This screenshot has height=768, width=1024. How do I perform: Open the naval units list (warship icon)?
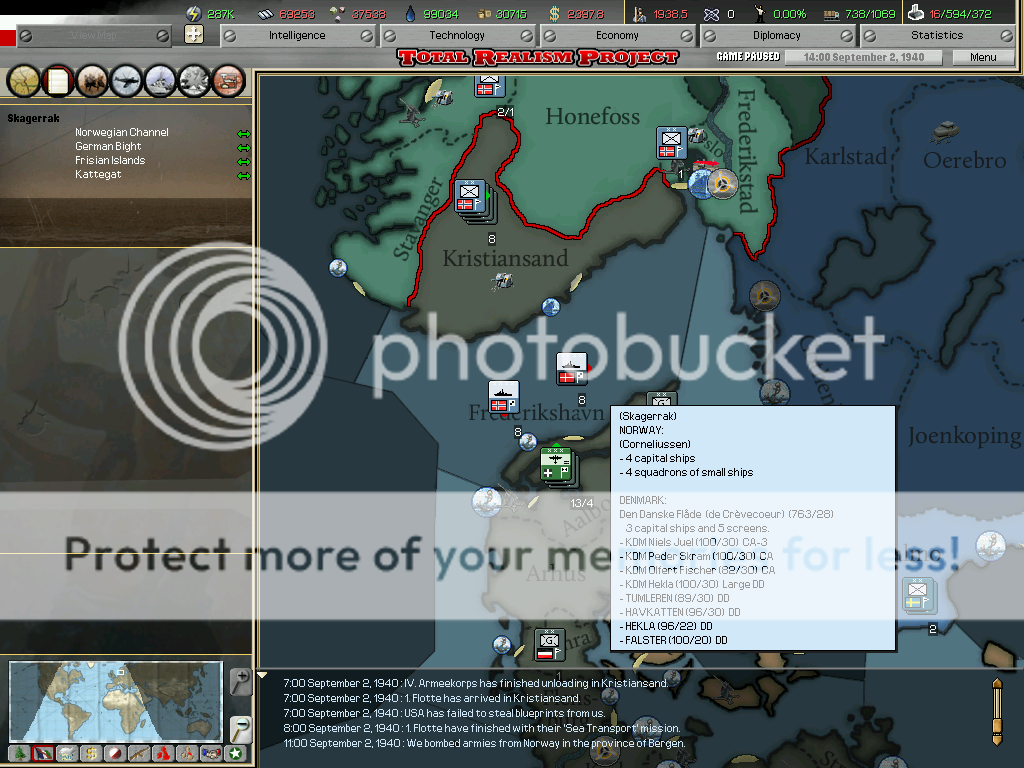(161, 80)
